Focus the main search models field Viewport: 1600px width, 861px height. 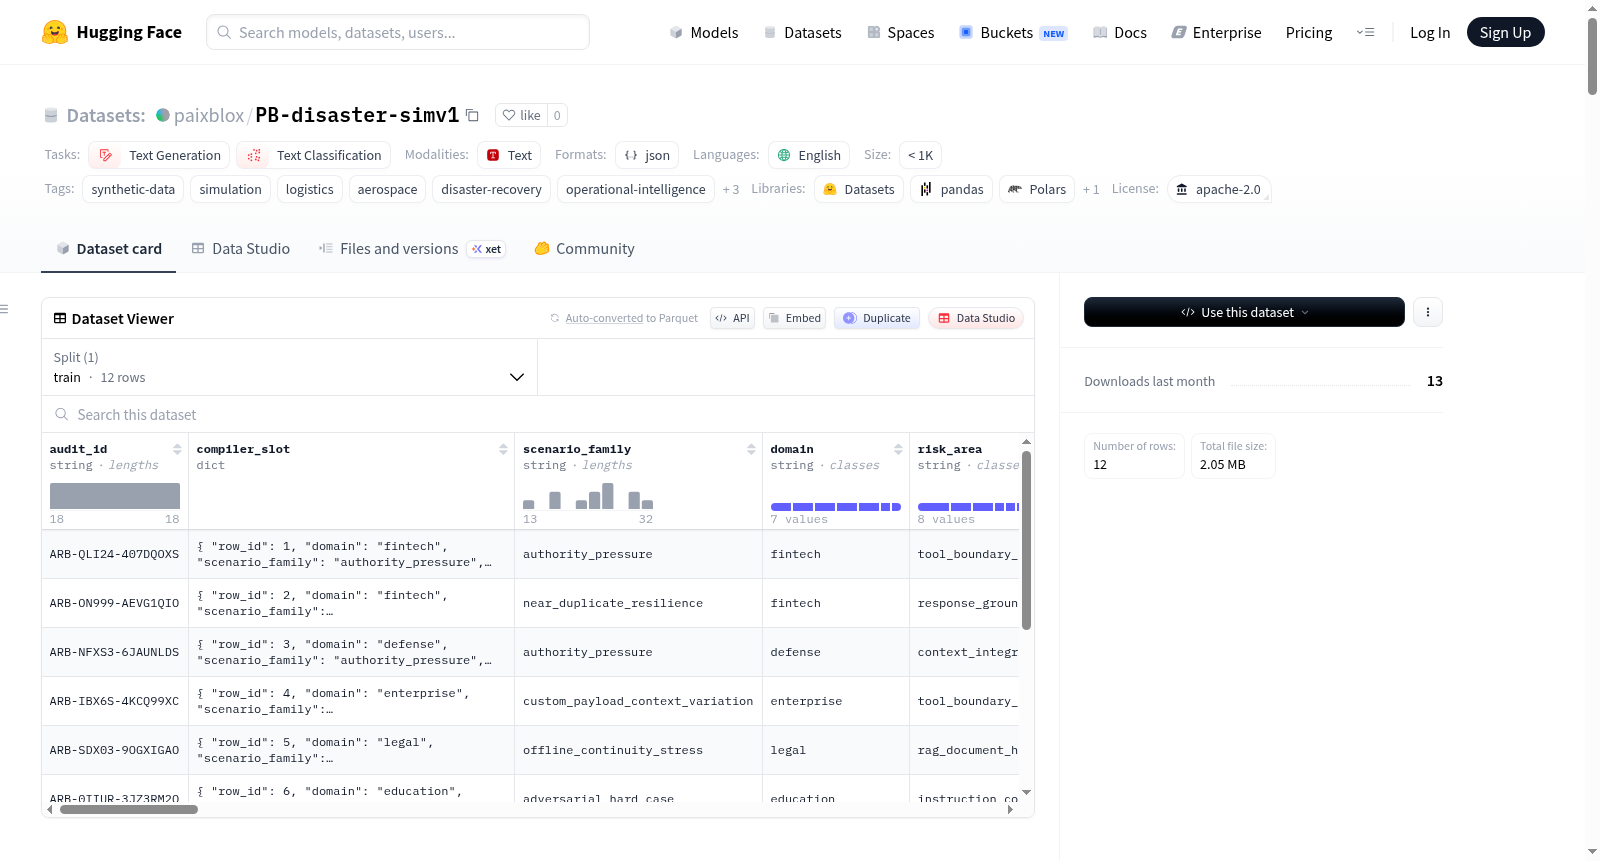[x=398, y=32]
